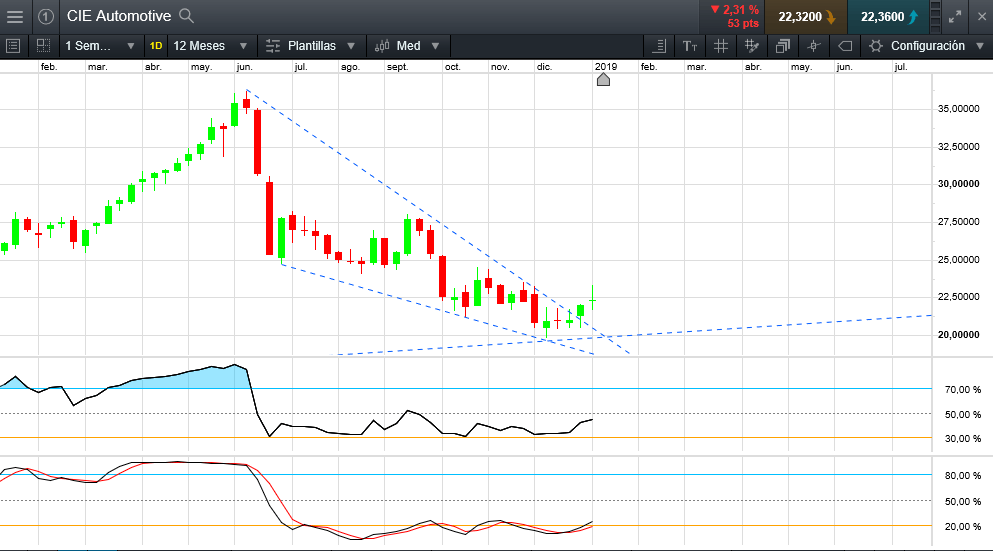Click the grid color picker icon
The image size is (993, 551).
(x=752, y=46)
